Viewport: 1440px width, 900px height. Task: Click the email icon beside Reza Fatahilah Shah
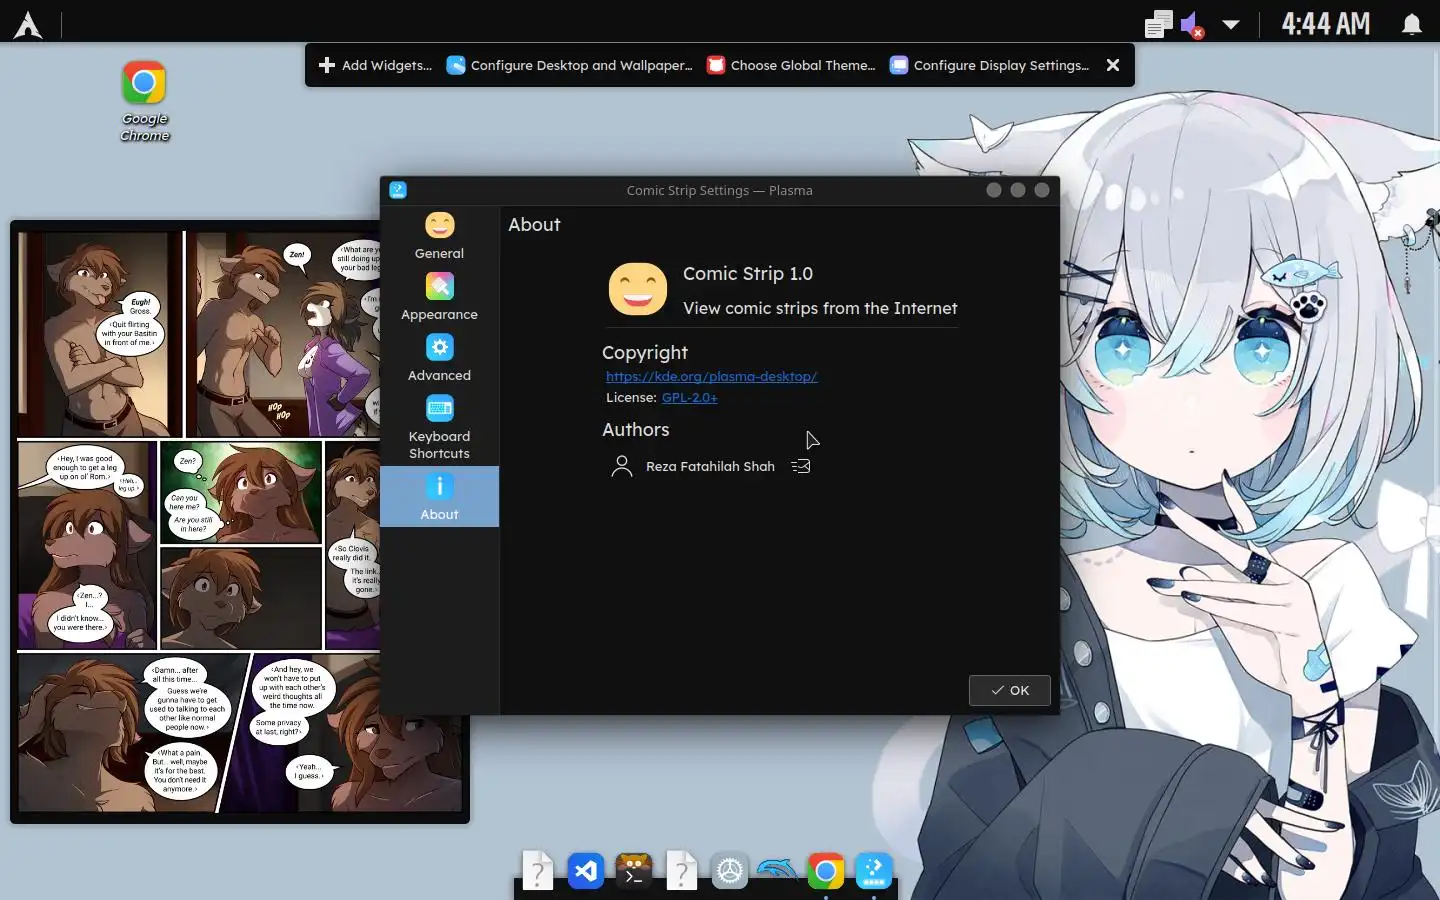click(x=801, y=466)
